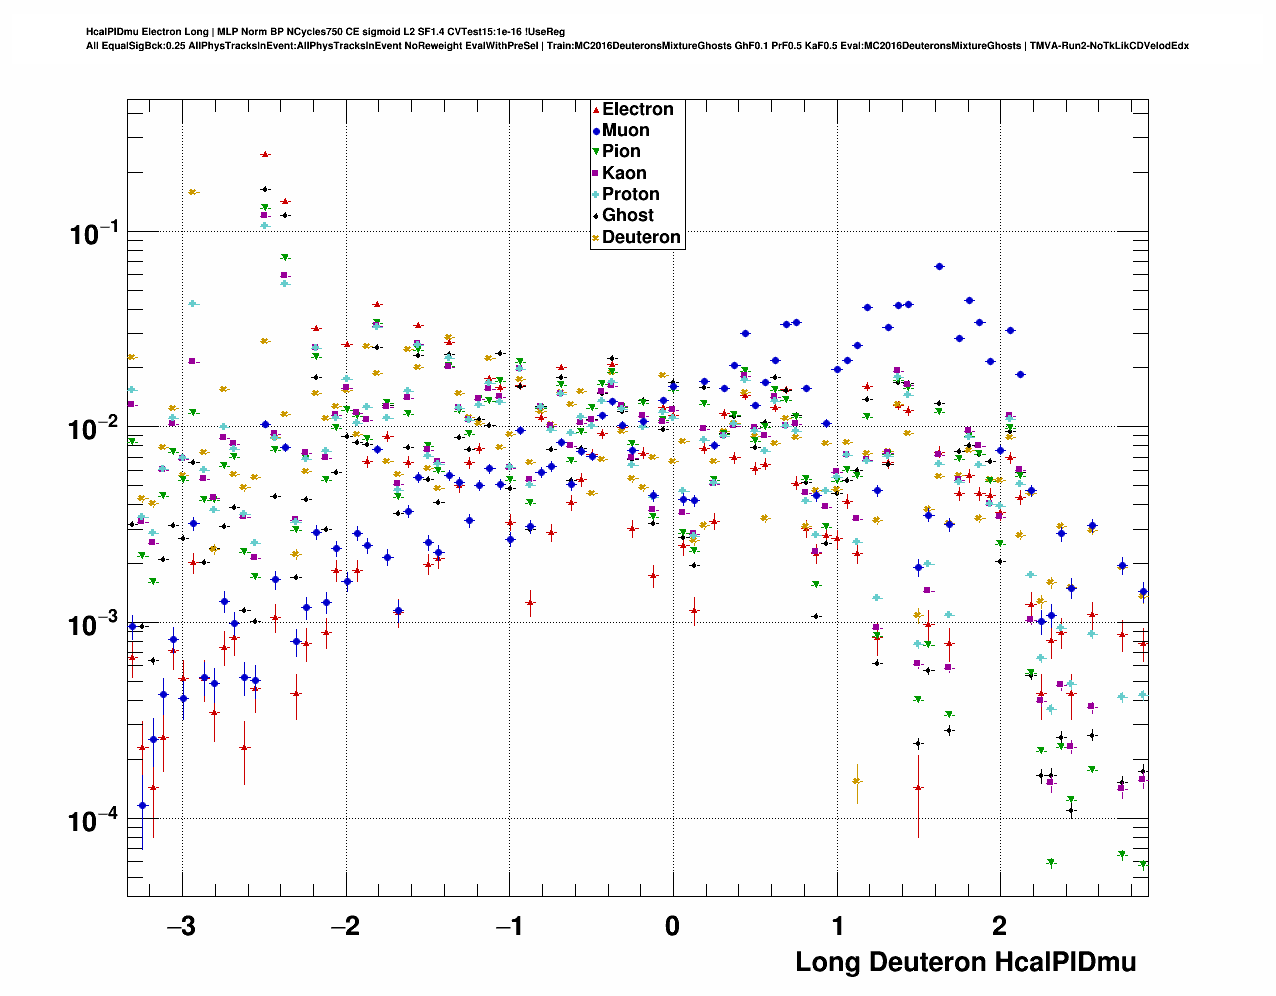Click the cyan Proton marker in legend
The height and width of the screenshot is (996, 1276).
coord(596,195)
